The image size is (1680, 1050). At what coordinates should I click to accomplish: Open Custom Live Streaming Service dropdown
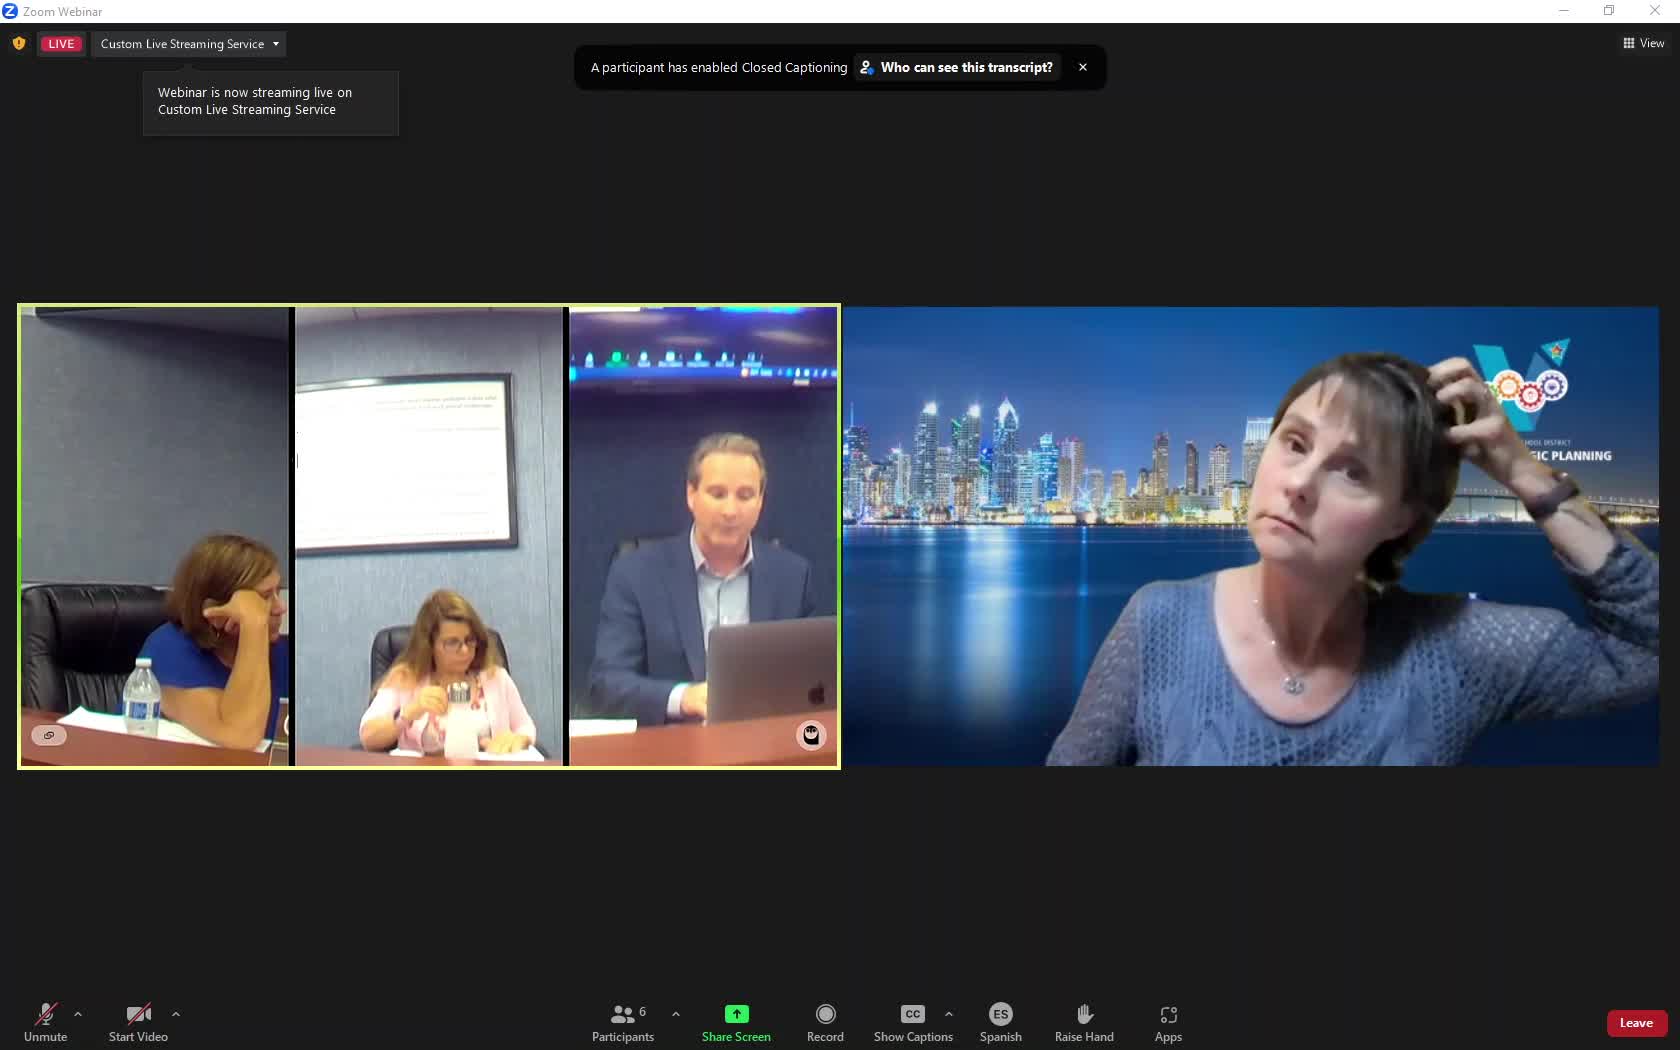click(189, 44)
